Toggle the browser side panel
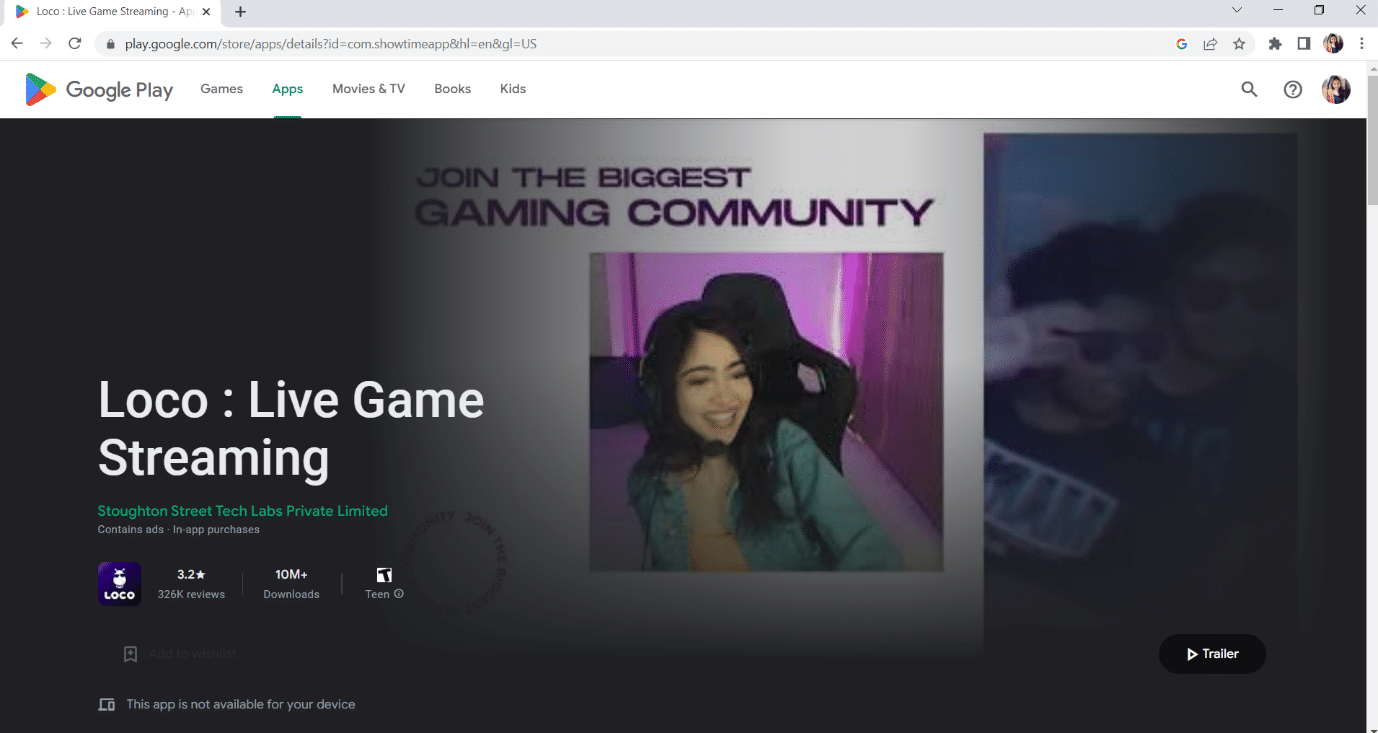1378x733 pixels. (1304, 44)
